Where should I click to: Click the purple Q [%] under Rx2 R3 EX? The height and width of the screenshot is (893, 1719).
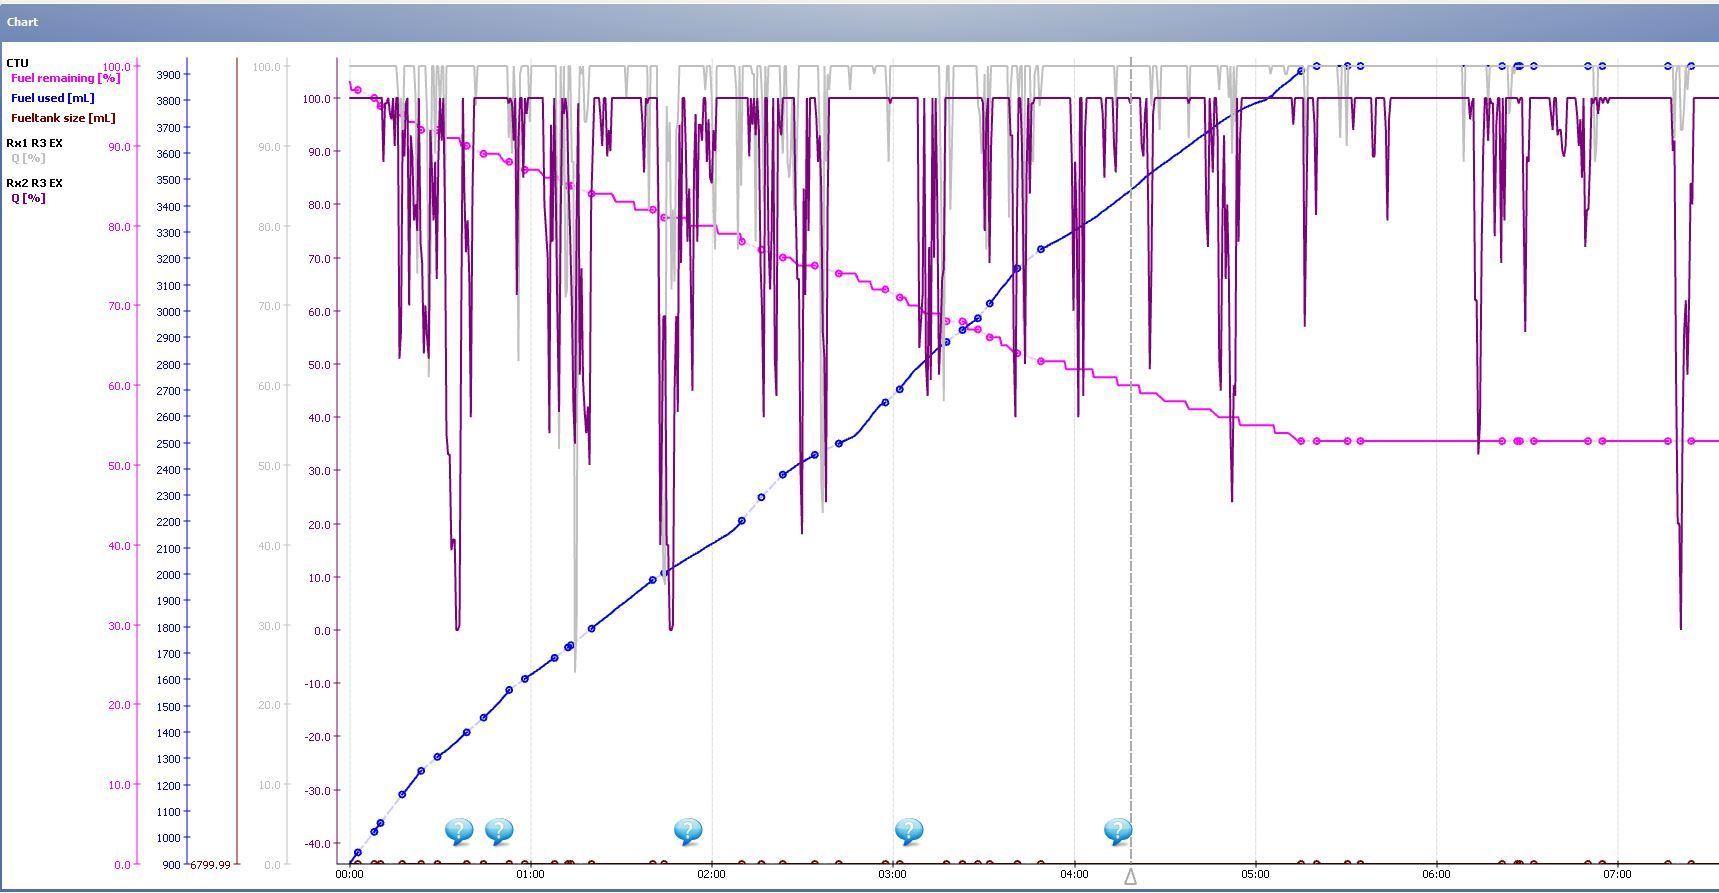[x=28, y=198]
